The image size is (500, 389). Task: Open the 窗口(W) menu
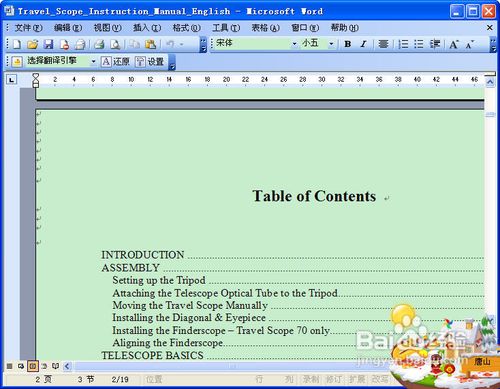[305, 28]
